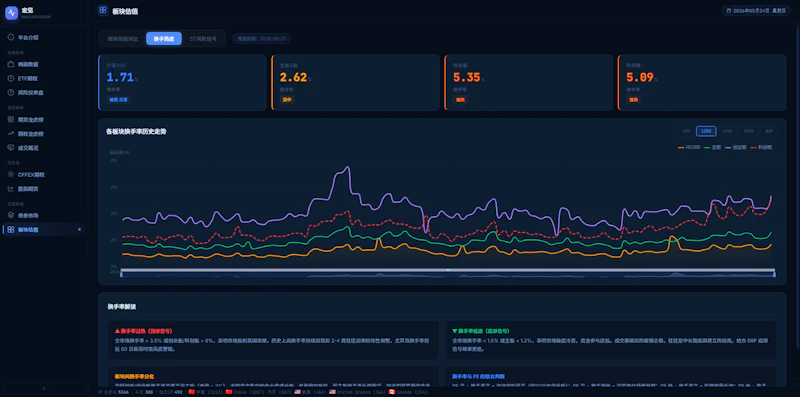Screen dimensions: 800x397
Task: Click the US flag beside 美国 in the footer
Action: point(297,392)
